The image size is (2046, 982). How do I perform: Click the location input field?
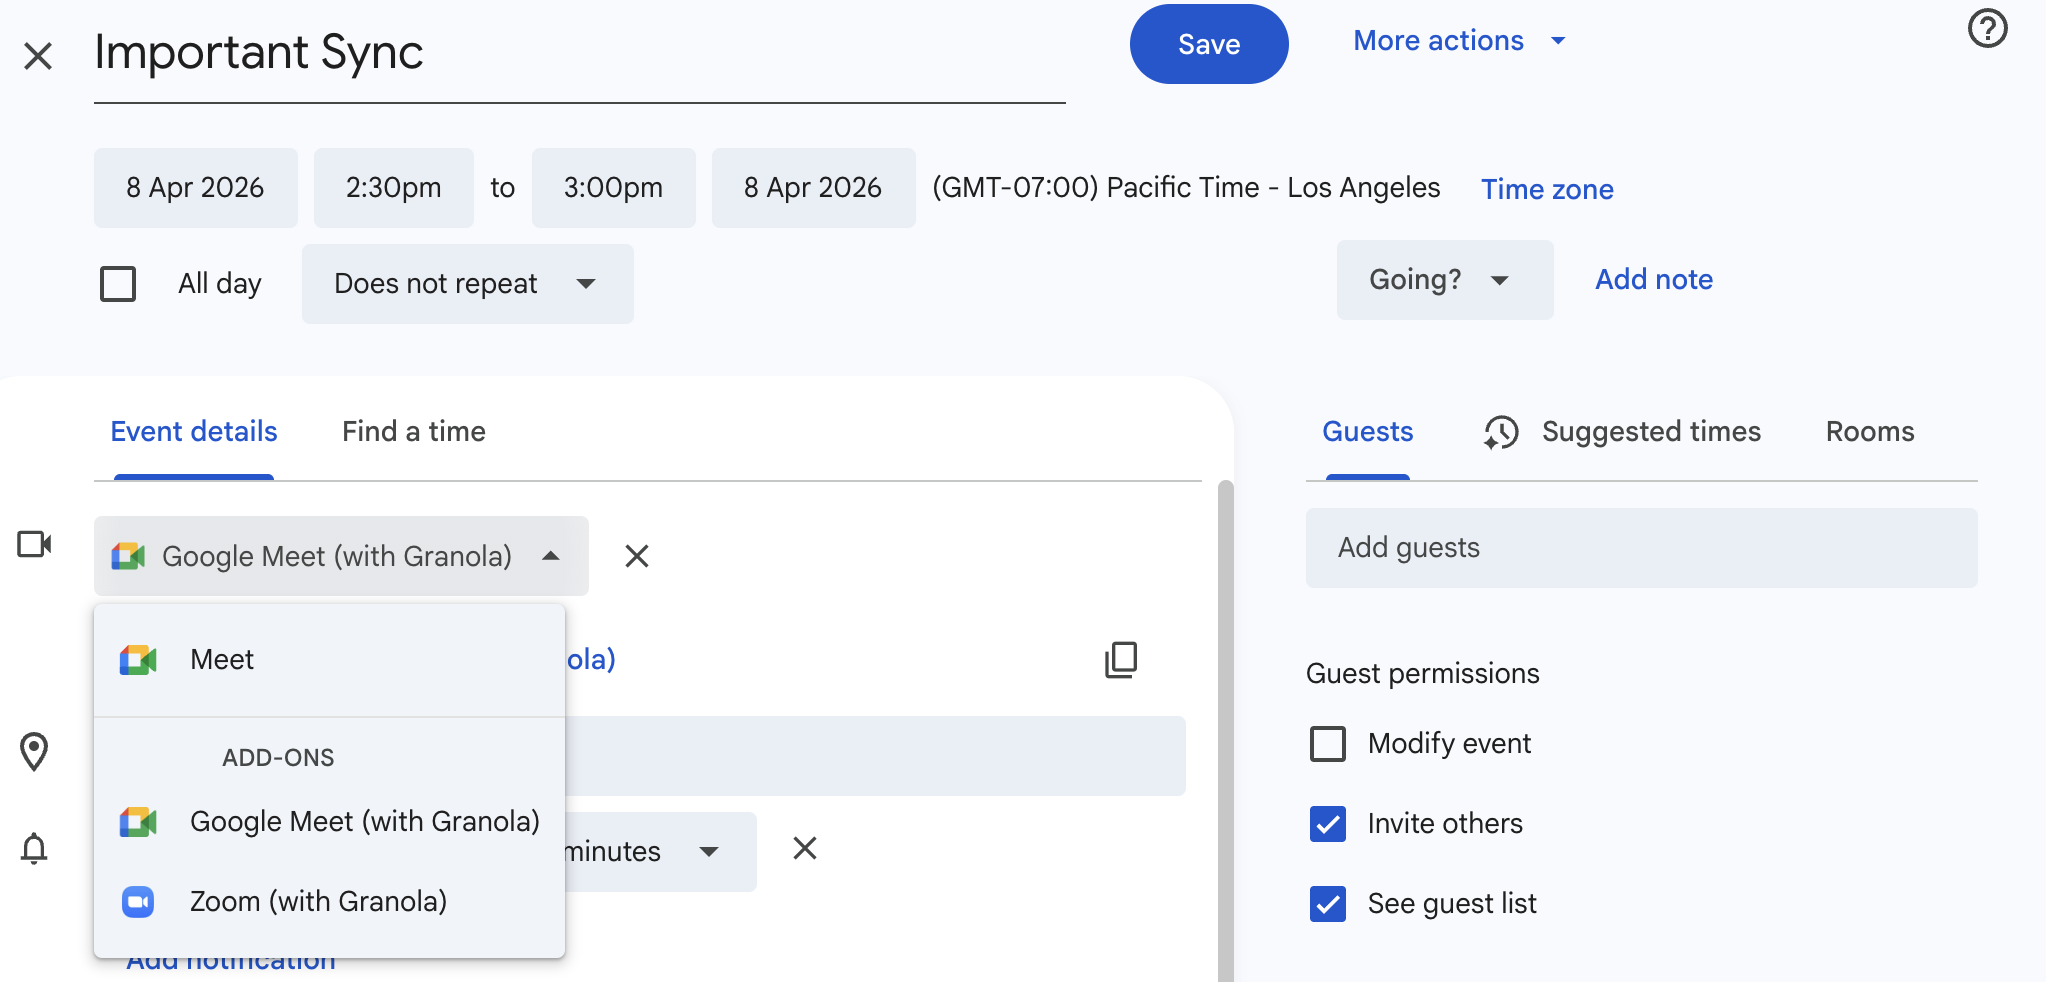875,756
